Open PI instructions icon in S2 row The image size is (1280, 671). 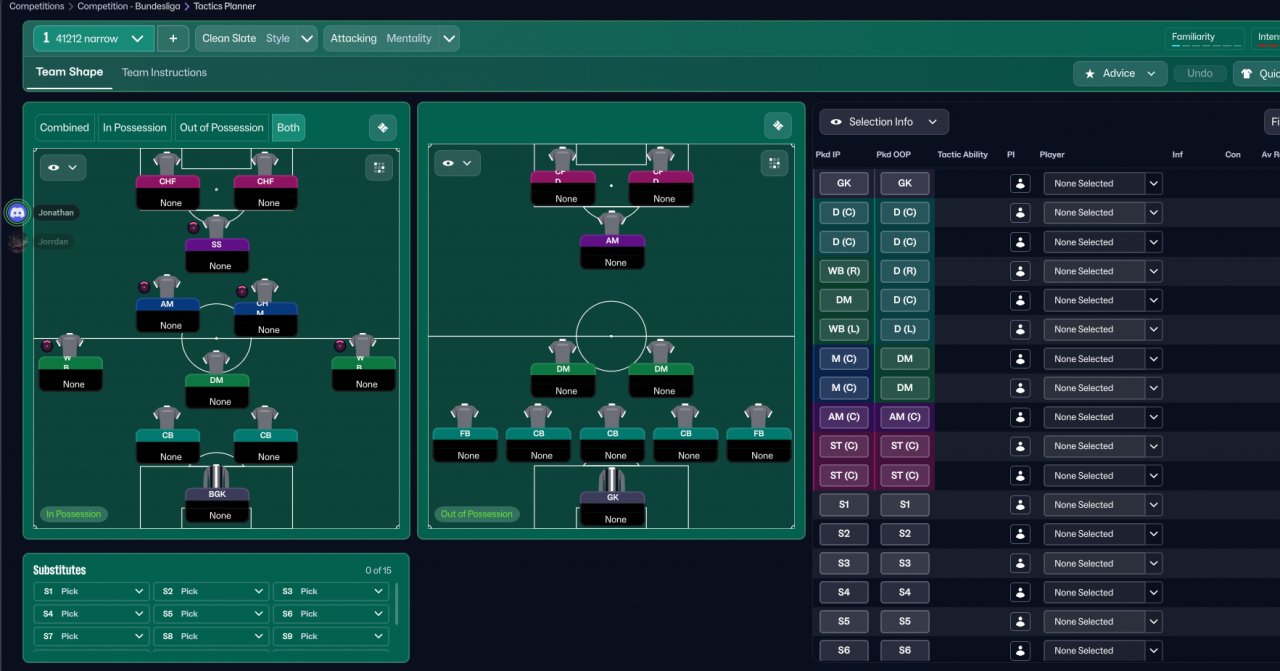click(1020, 534)
